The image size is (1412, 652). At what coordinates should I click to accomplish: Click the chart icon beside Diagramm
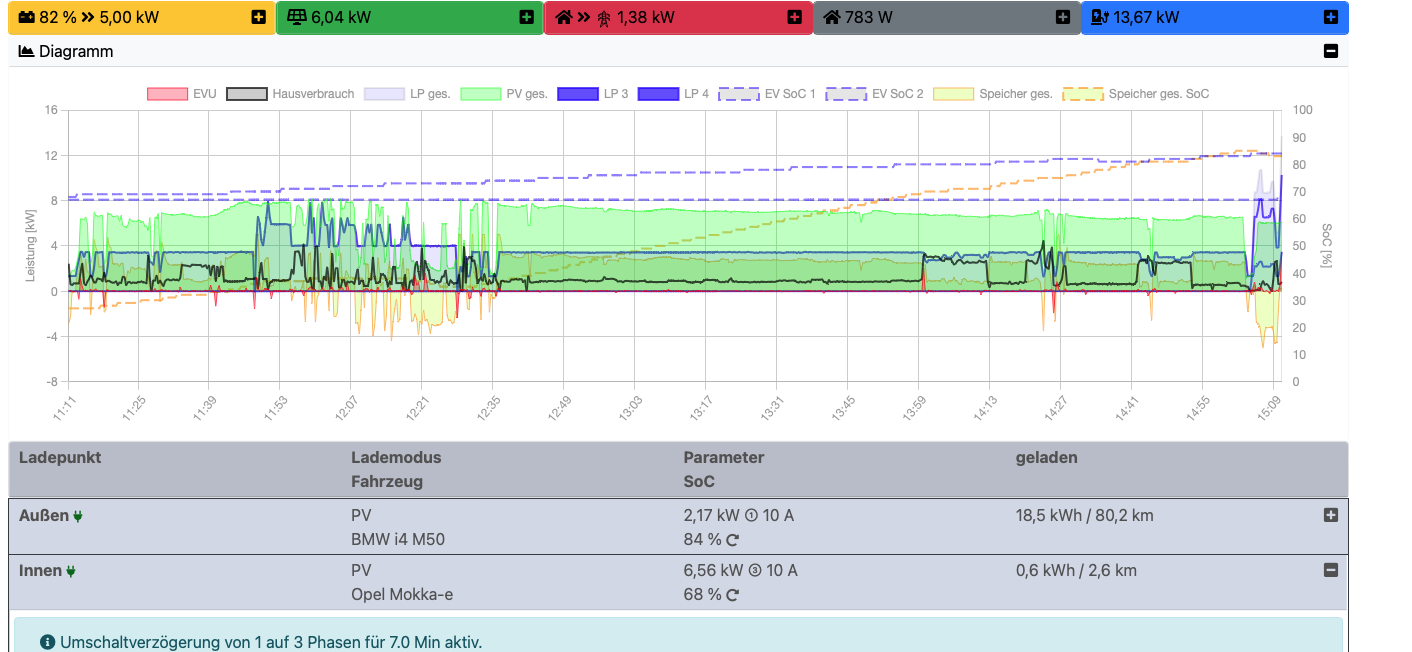[26, 51]
